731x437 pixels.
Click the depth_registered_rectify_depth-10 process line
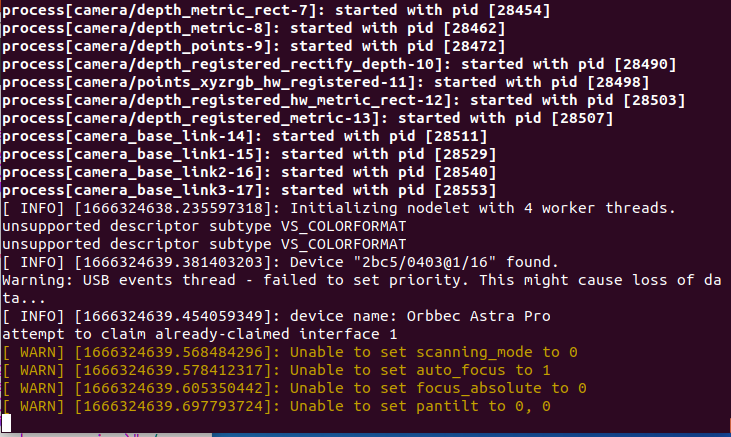pyautogui.click(x=339, y=64)
